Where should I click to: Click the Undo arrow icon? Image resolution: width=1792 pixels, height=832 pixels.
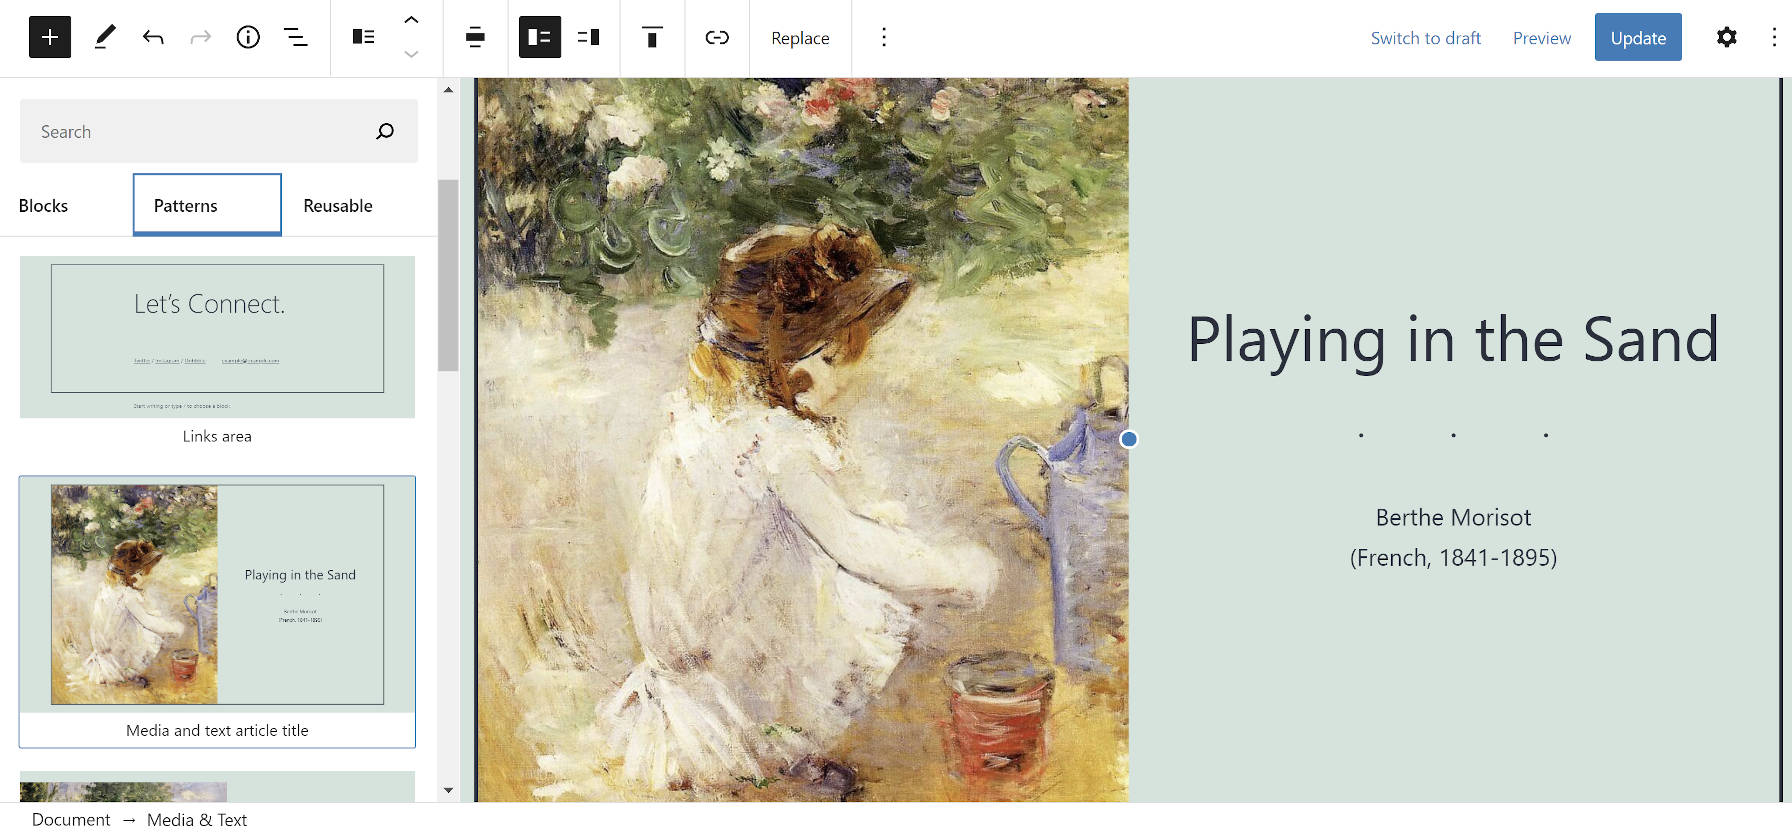[x=153, y=38]
